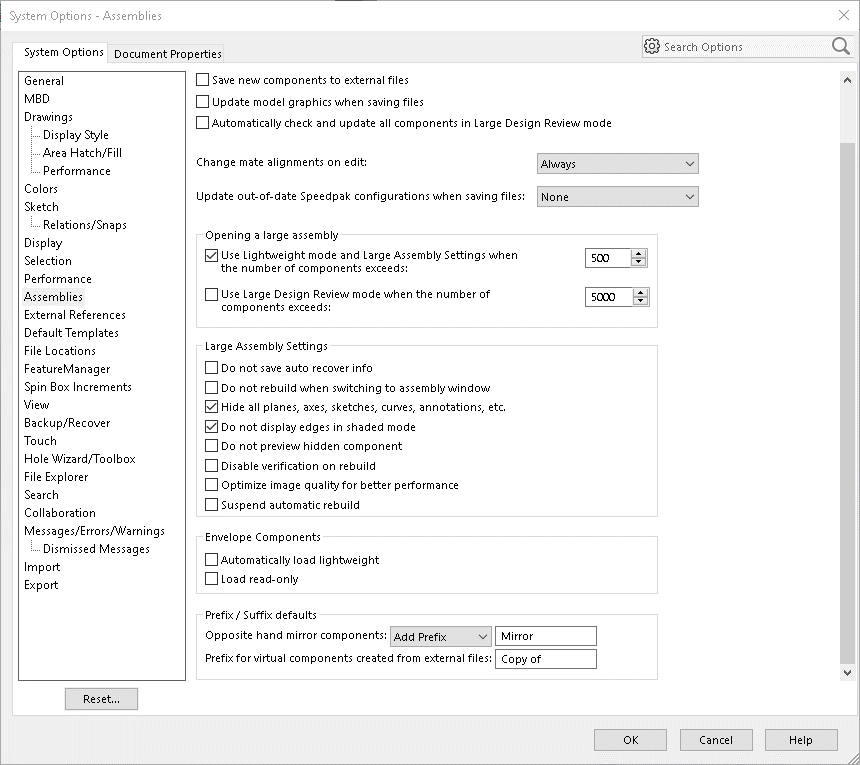Uncheck Do not display edges in shaded mode
The width and height of the screenshot is (860, 765).
point(211,427)
